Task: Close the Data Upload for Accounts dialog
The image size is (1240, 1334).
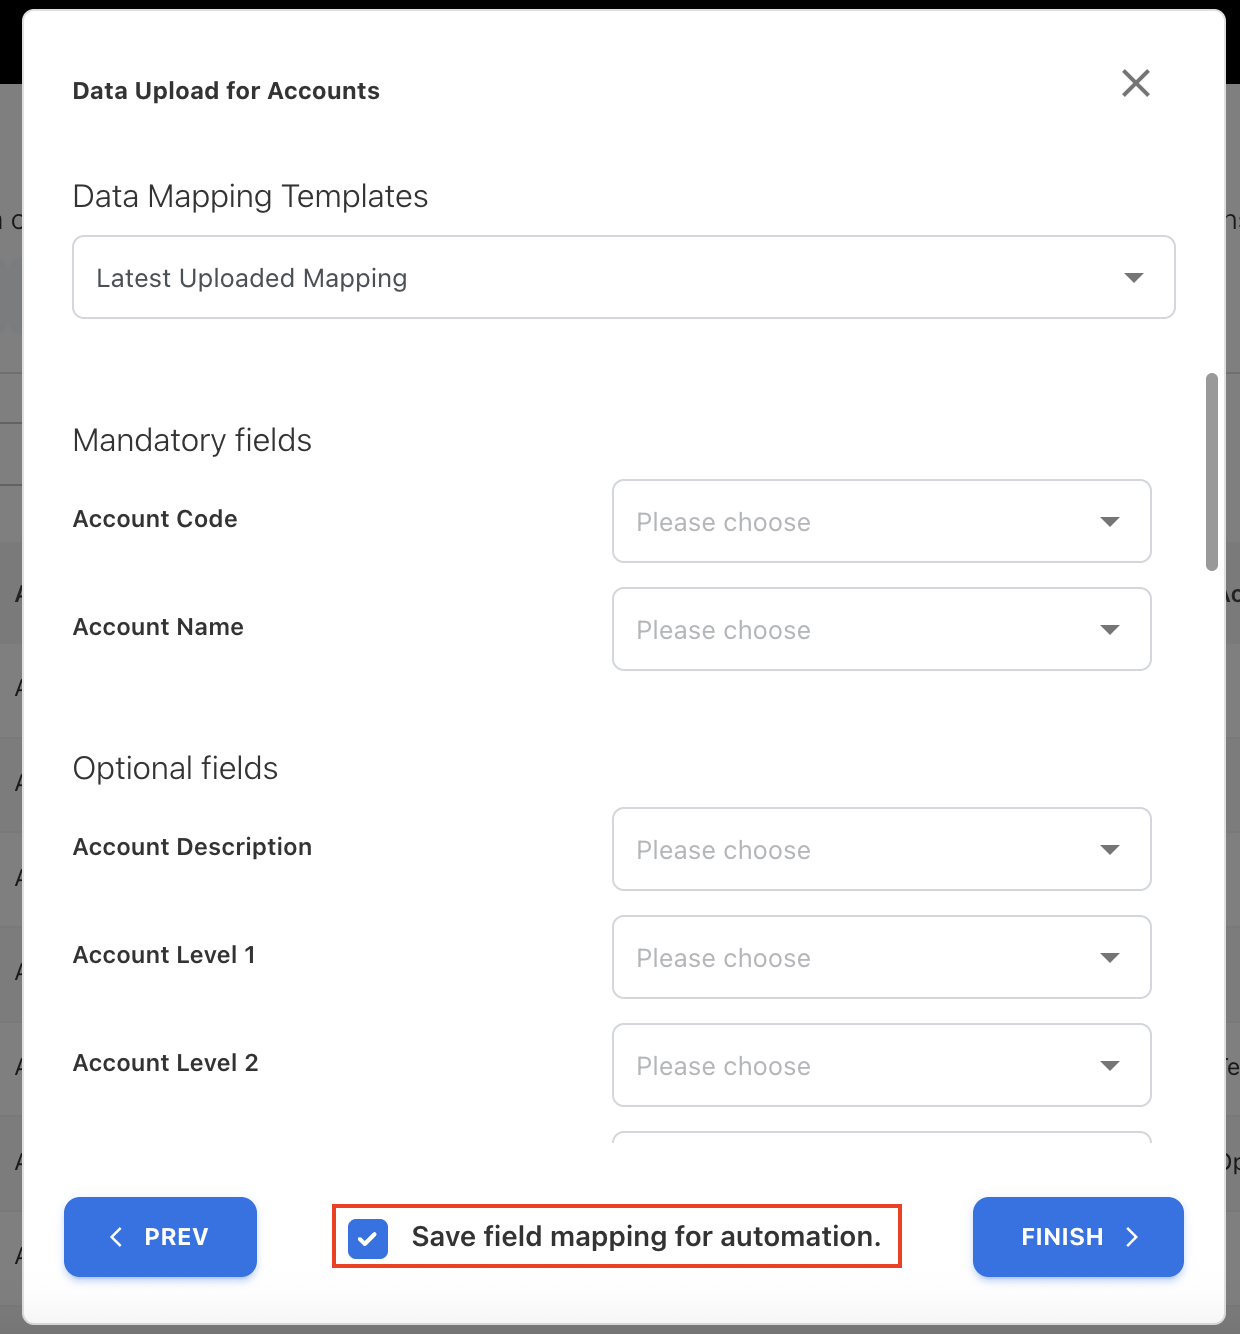Action: tap(1135, 84)
